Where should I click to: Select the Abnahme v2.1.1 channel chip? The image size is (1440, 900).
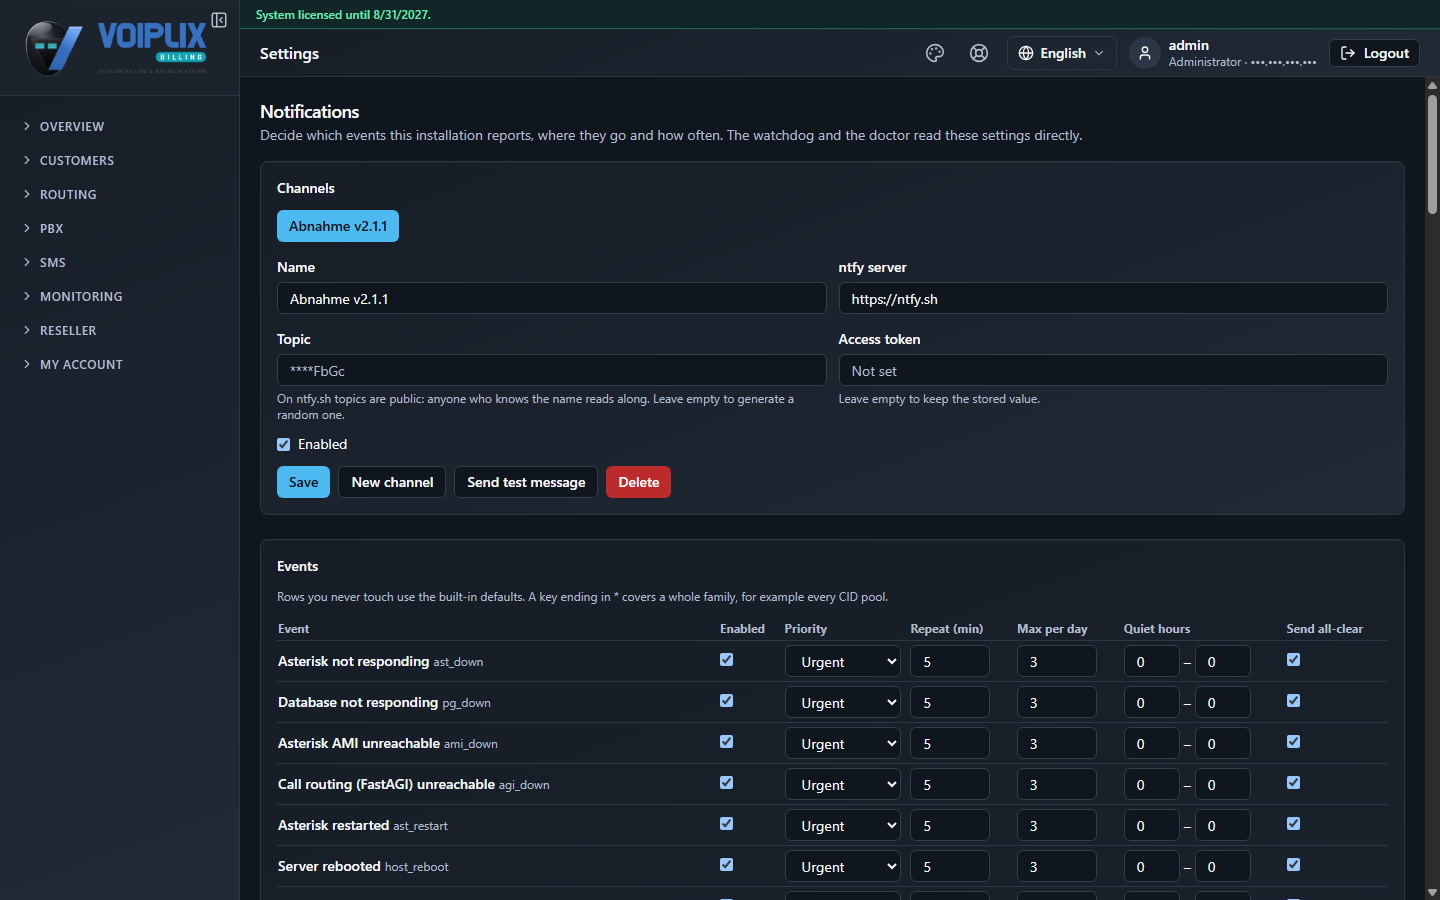click(x=338, y=226)
